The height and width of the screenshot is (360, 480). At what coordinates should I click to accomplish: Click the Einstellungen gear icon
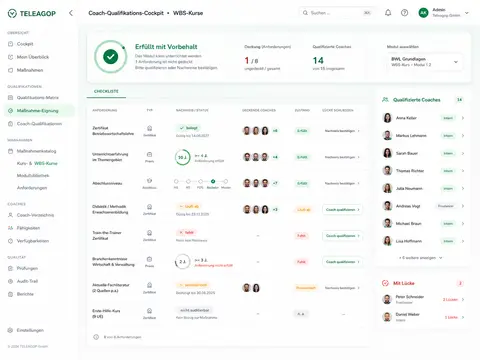coord(10,330)
